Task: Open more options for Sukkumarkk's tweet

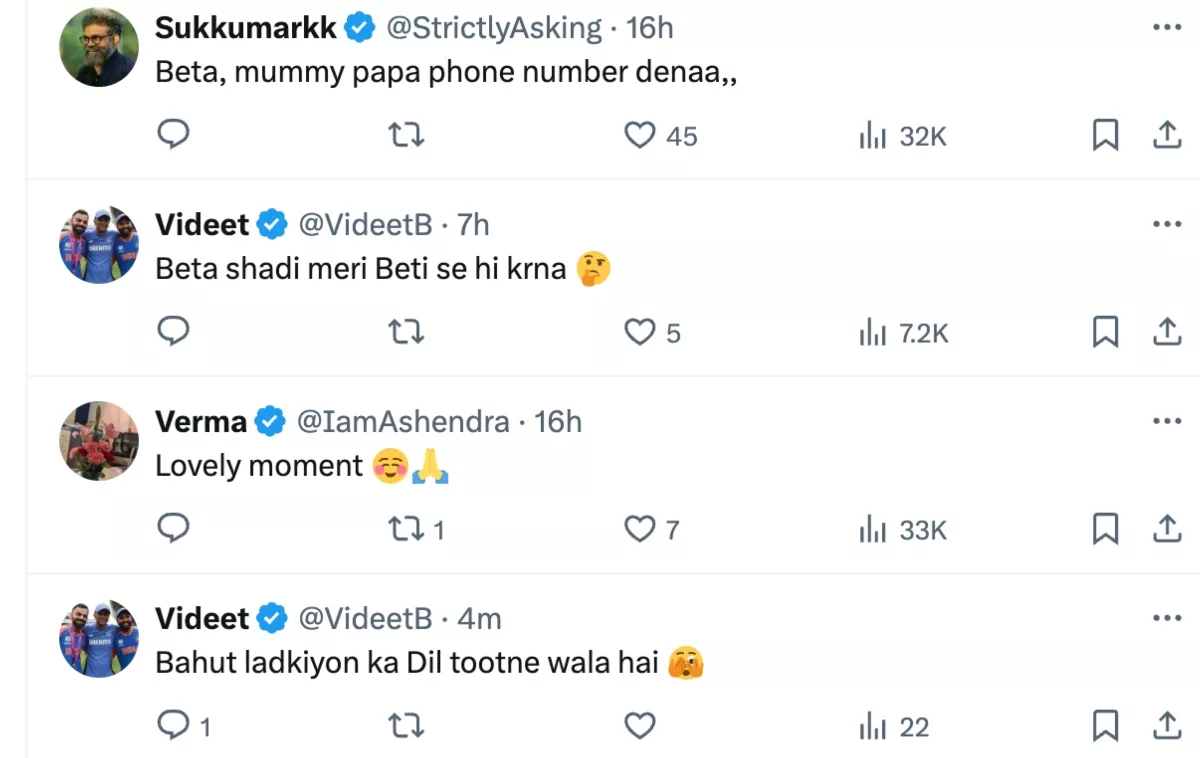Action: pyautogui.click(x=1167, y=29)
